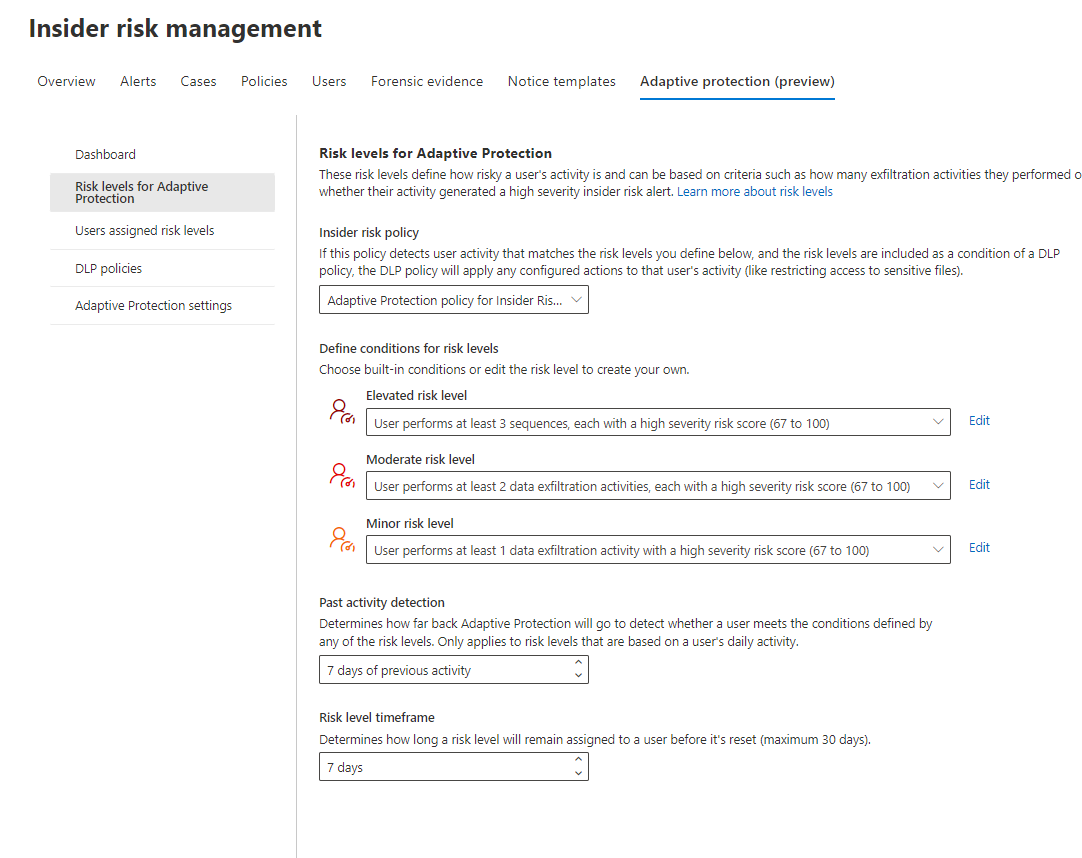Expand the Elevated risk level condition dropdown
1082x858 pixels.
click(x=658, y=423)
